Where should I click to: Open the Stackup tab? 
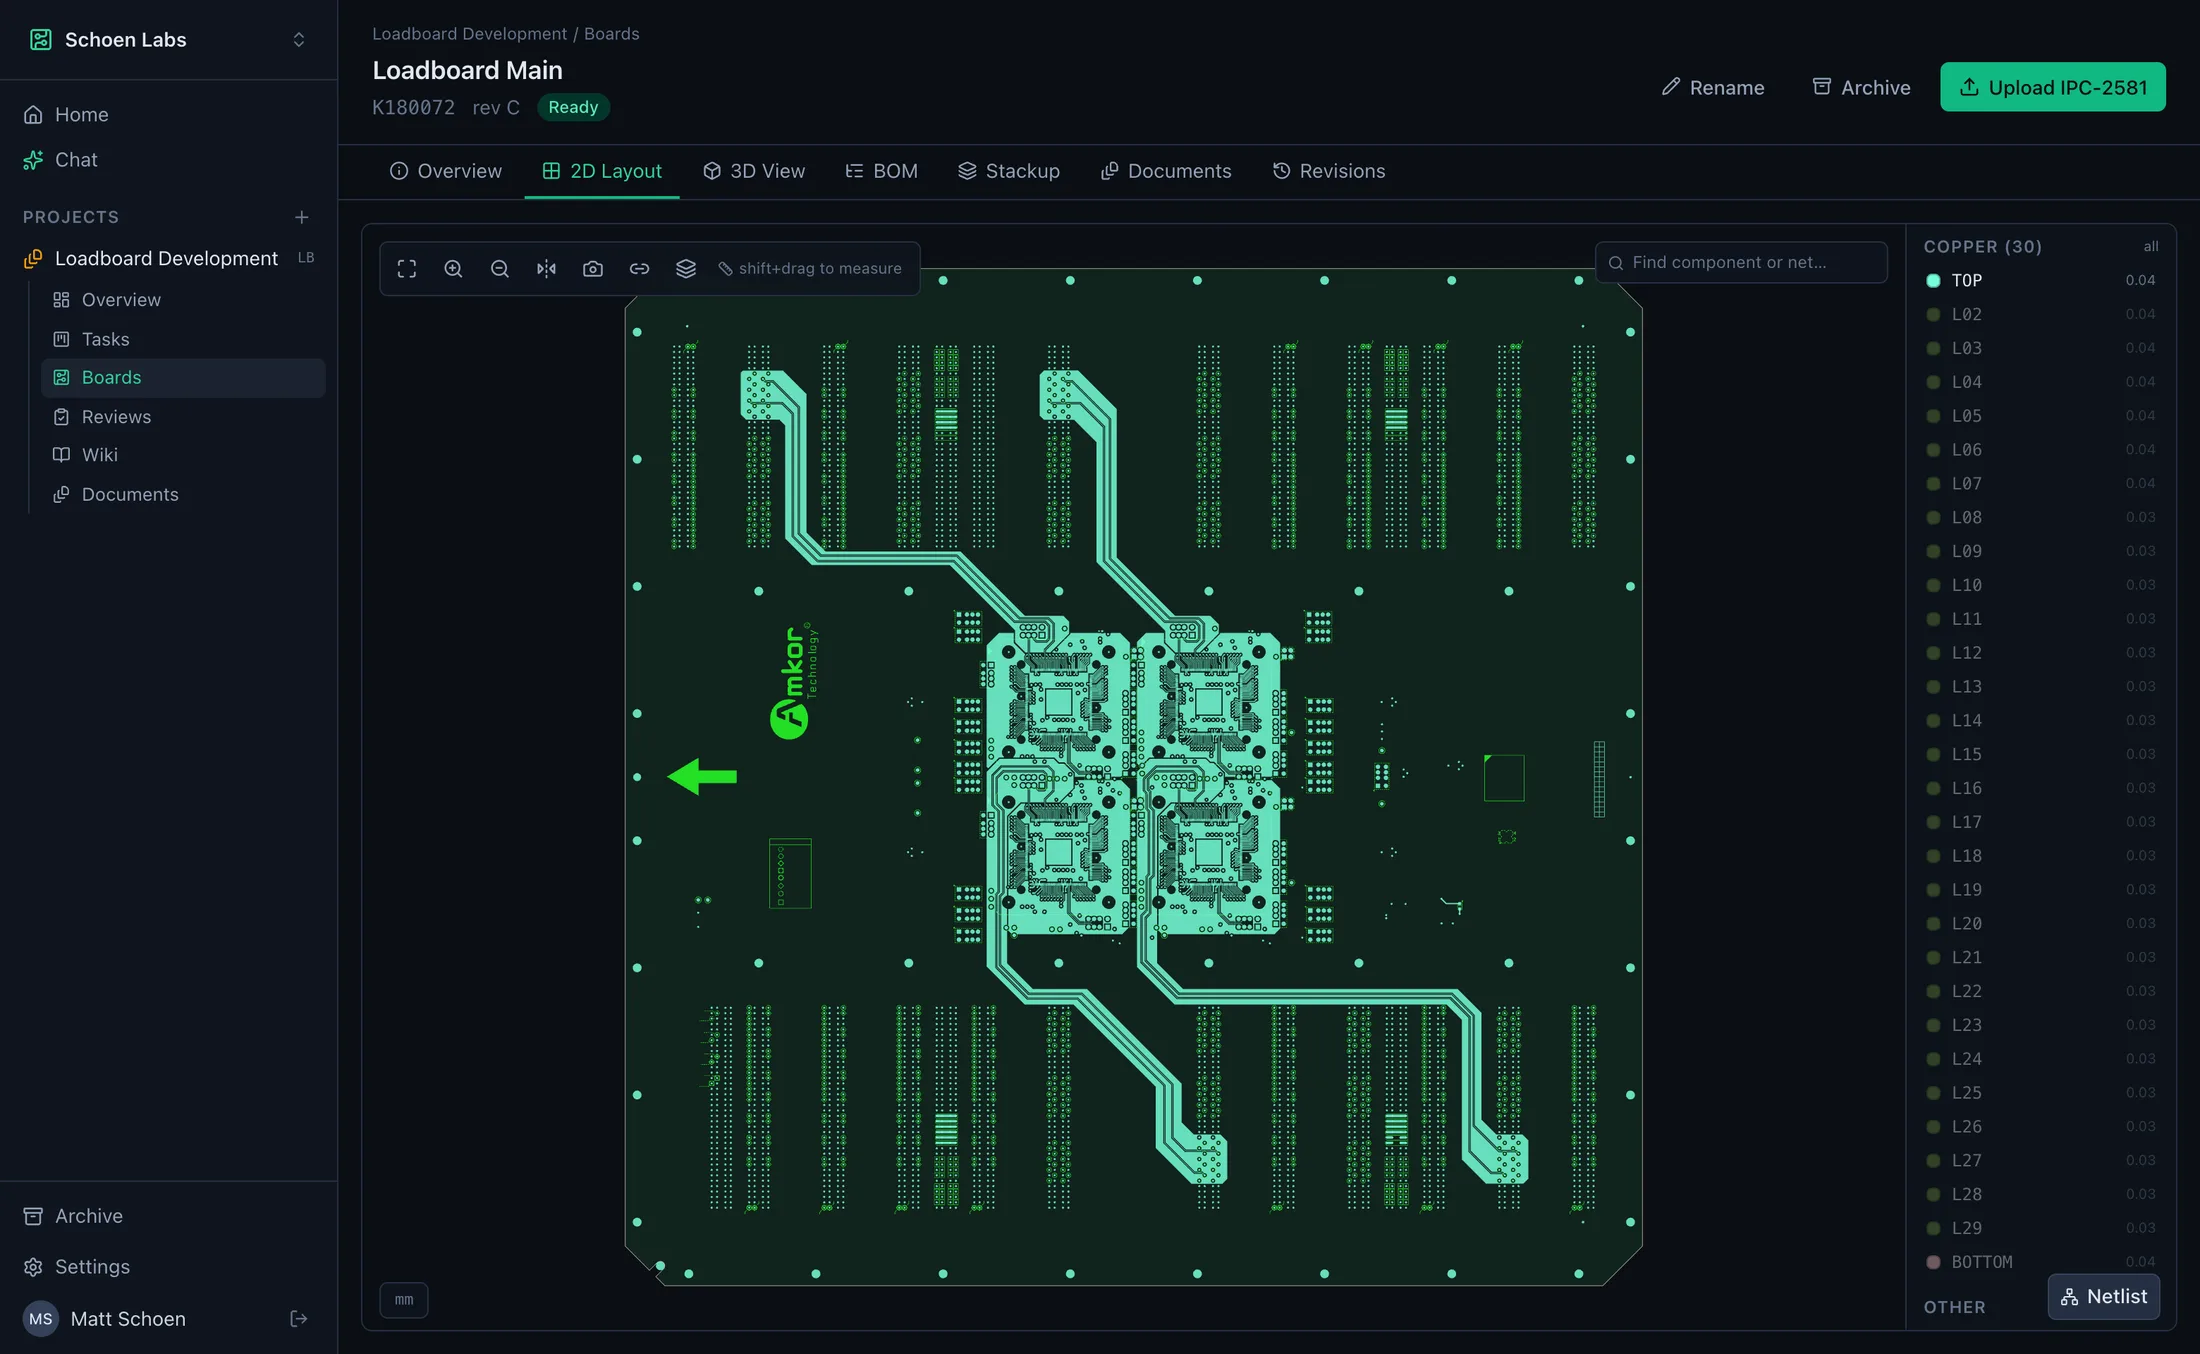click(x=1008, y=171)
